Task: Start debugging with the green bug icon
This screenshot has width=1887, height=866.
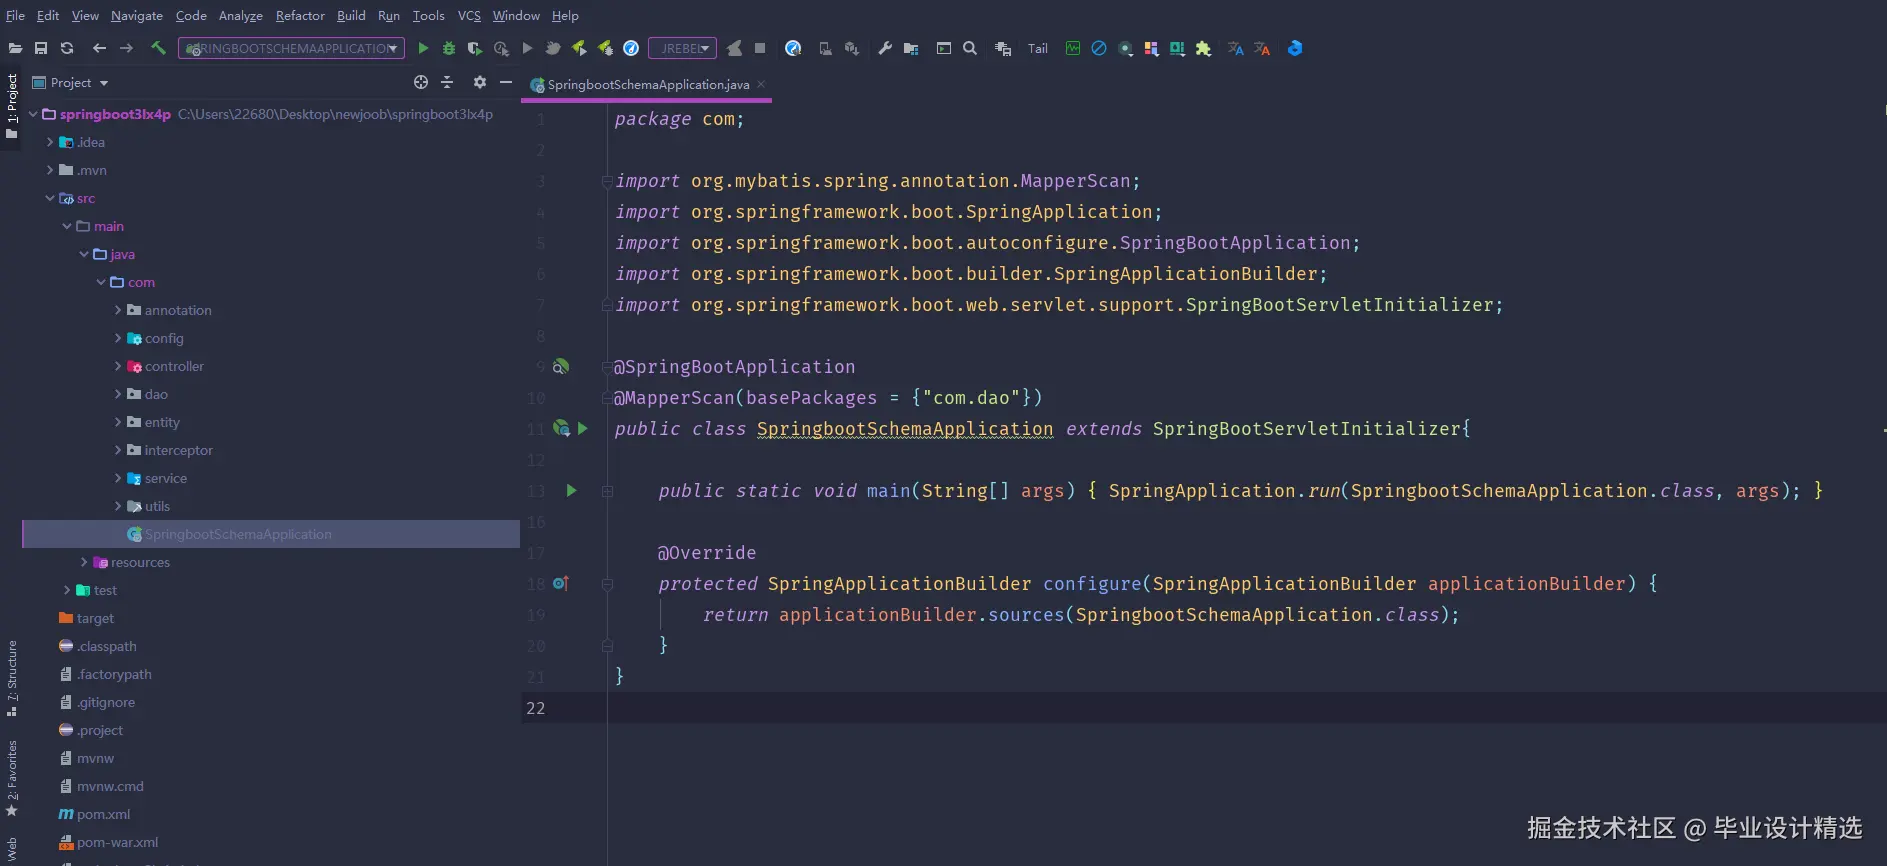Action: click(x=449, y=48)
